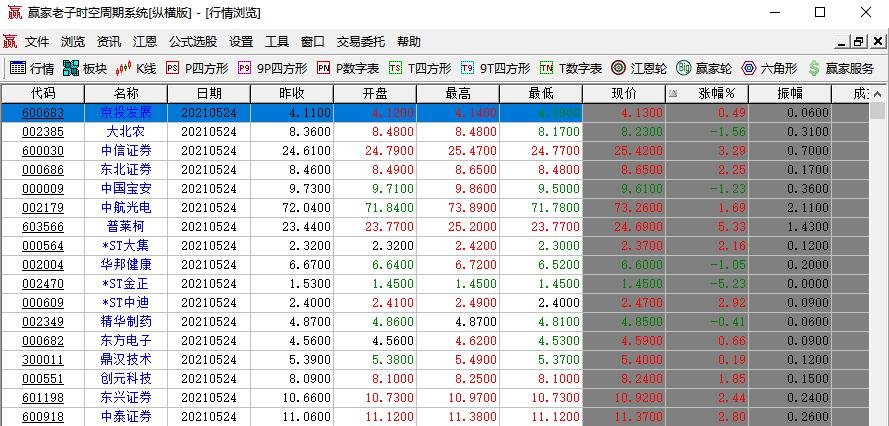Open the 江恩 menu
Screen dimensions: 889x426
(145, 41)
